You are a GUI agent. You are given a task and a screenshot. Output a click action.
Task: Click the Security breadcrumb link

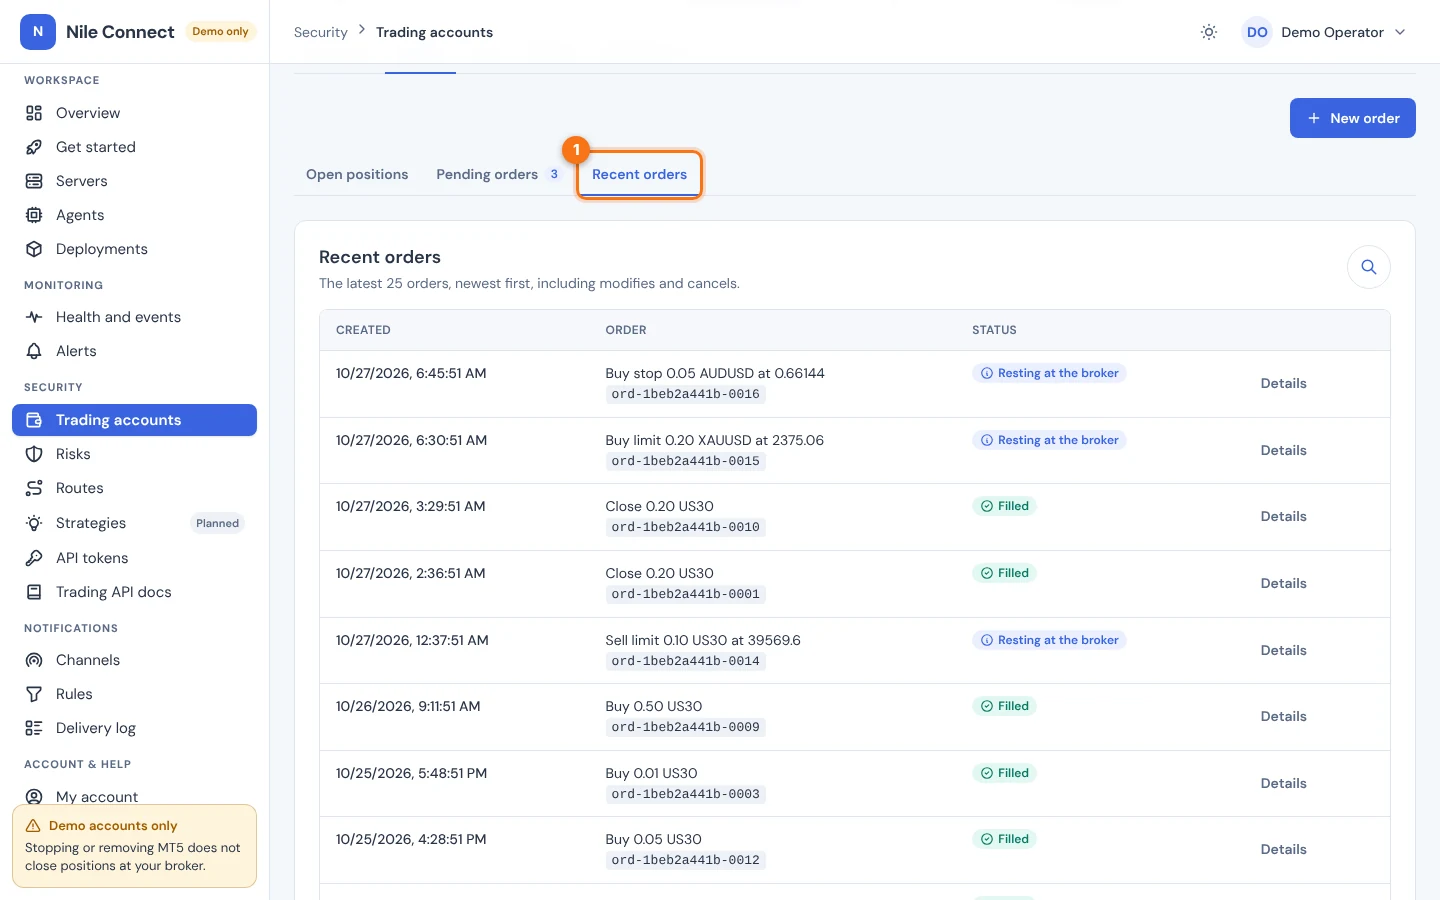321,32
